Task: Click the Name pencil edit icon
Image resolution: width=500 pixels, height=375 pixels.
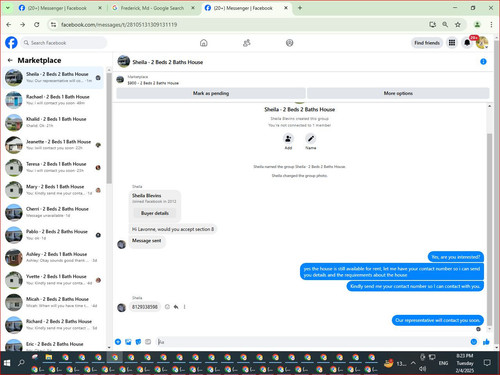Action: (x=311, y=139)
